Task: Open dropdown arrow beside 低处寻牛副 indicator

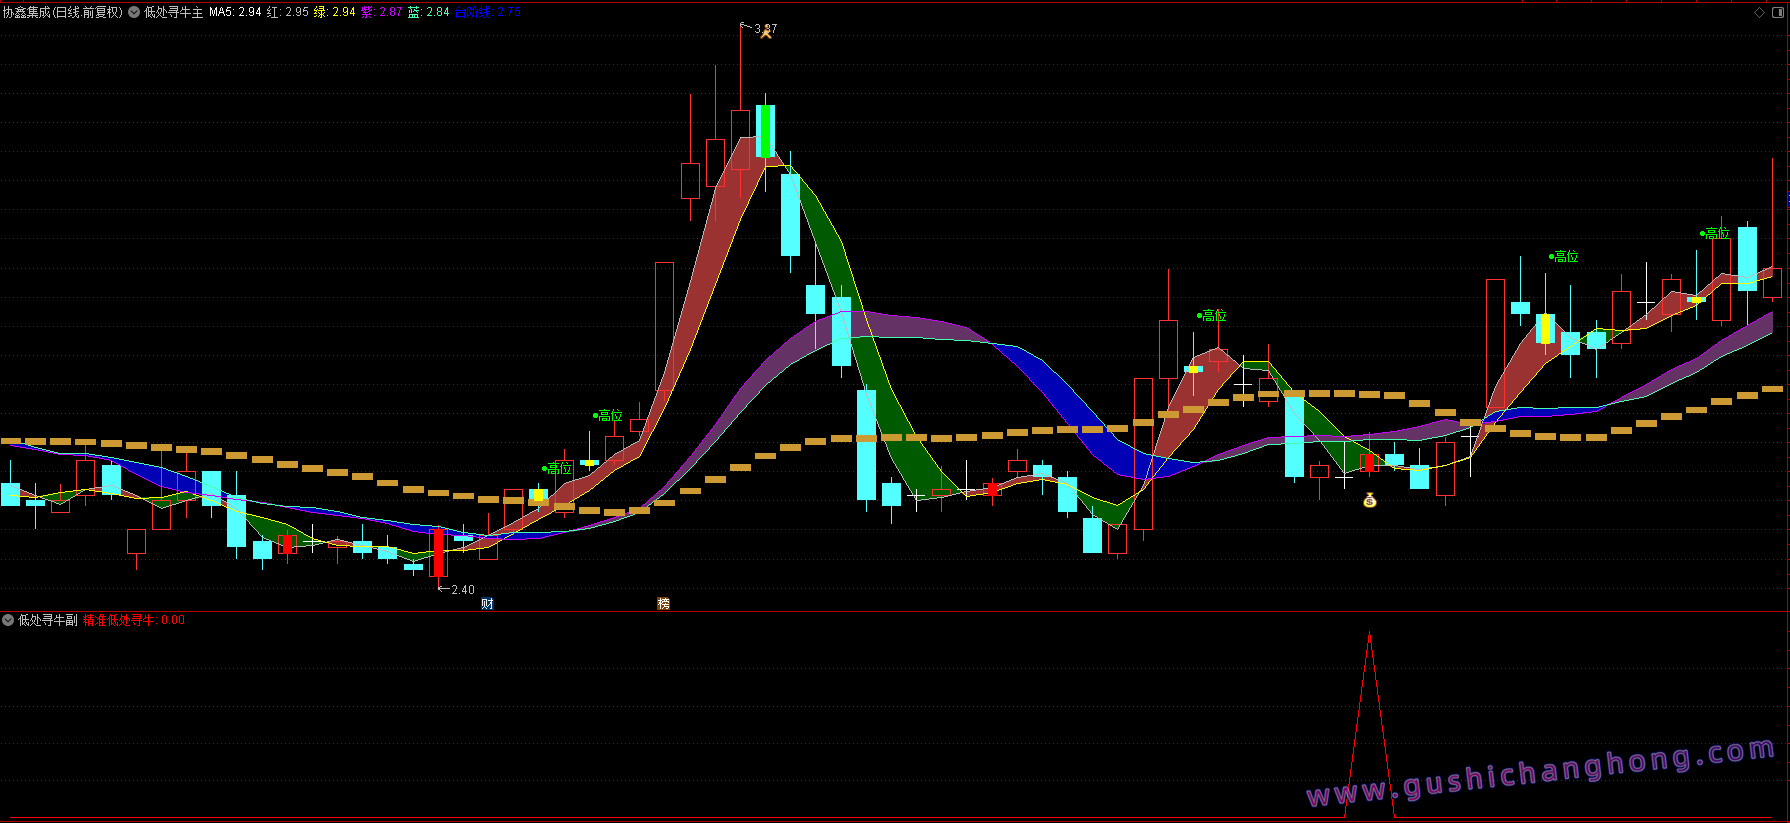Action: point(8,620)
